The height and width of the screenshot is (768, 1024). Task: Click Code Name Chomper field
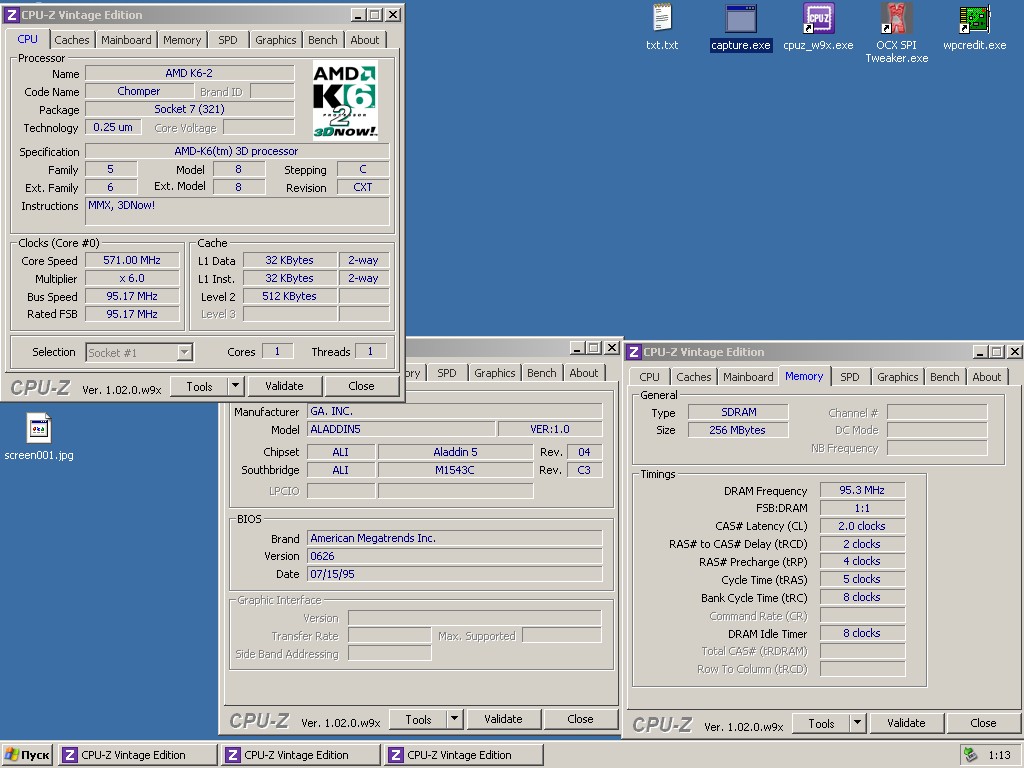click(138, 91)
